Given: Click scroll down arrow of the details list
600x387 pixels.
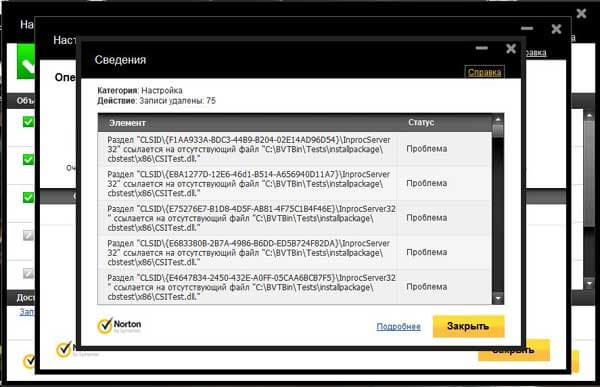Looking at the screenshot, I should tap(498, 298).
